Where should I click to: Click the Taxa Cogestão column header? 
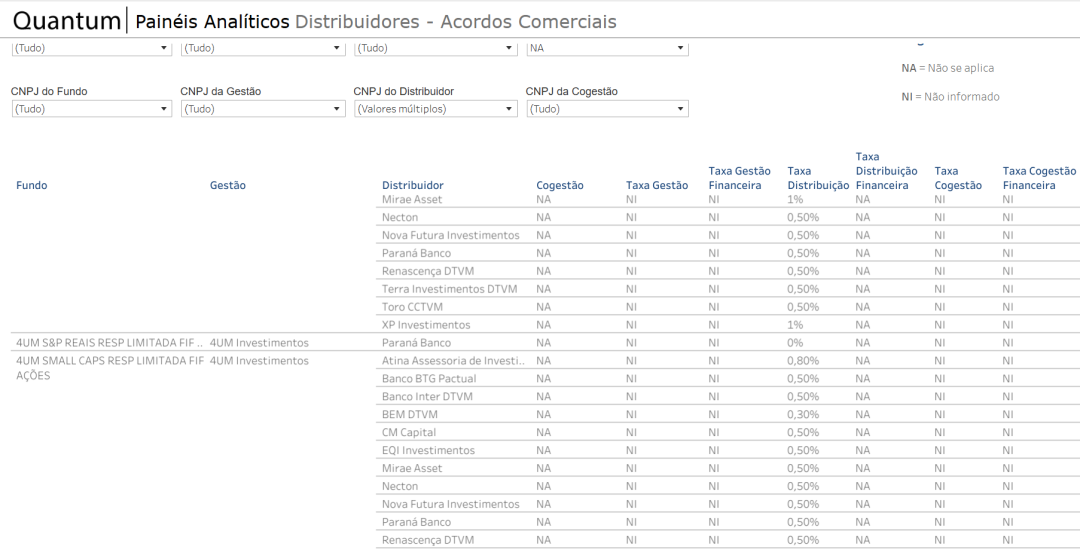pyautogui.click(x=957, y=178)
